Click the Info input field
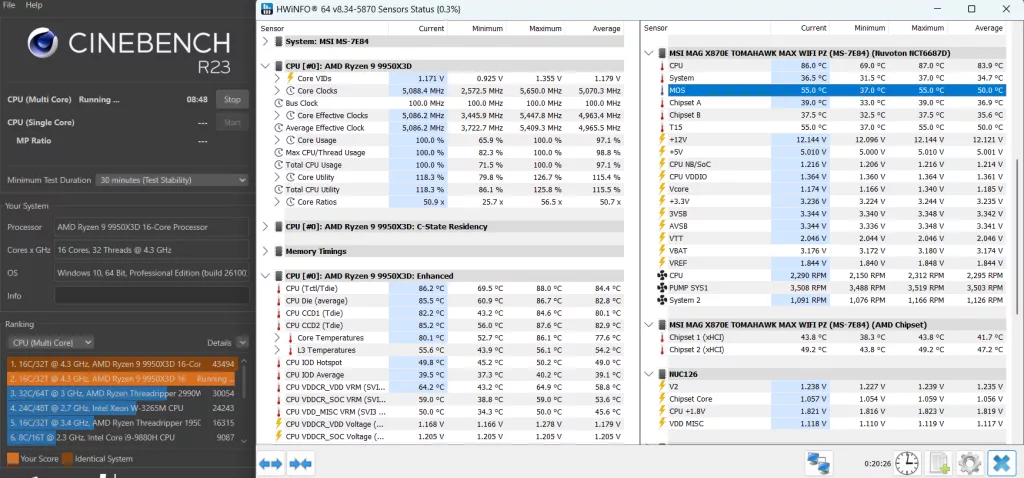The image size is (1024, 478). pos(150,296)
